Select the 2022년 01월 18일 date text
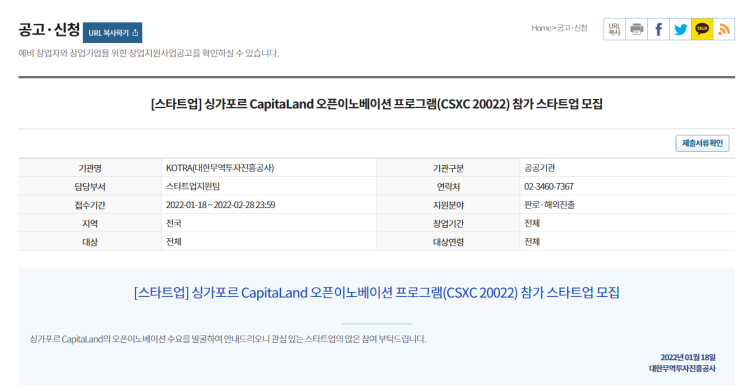Viewport: 743px width, 391px height. pos(688,357)
